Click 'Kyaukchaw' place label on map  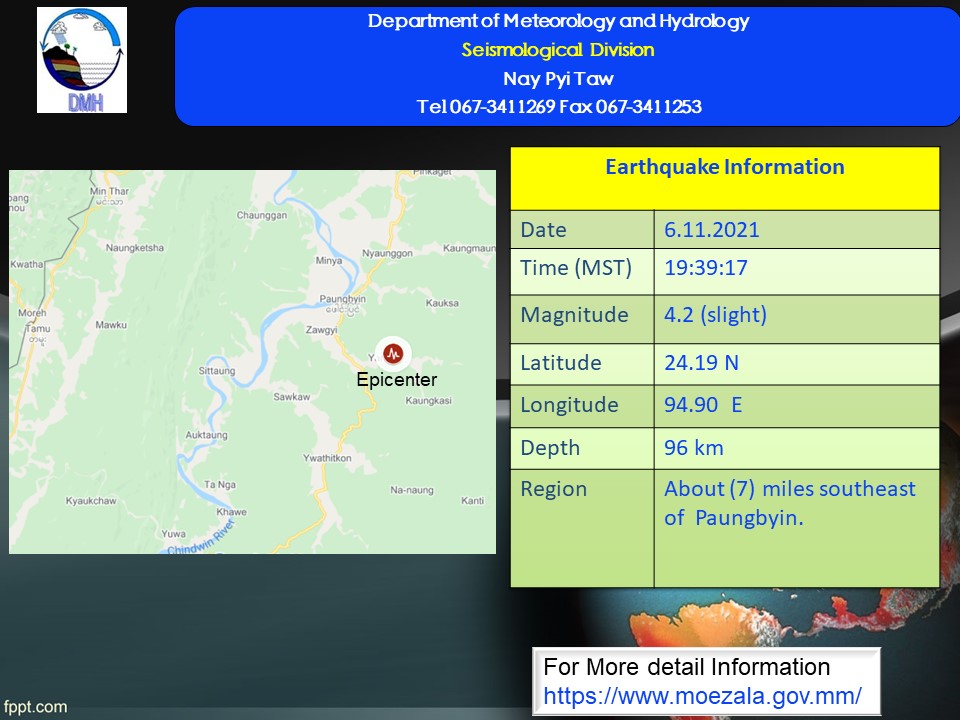(x=91, y=501)
